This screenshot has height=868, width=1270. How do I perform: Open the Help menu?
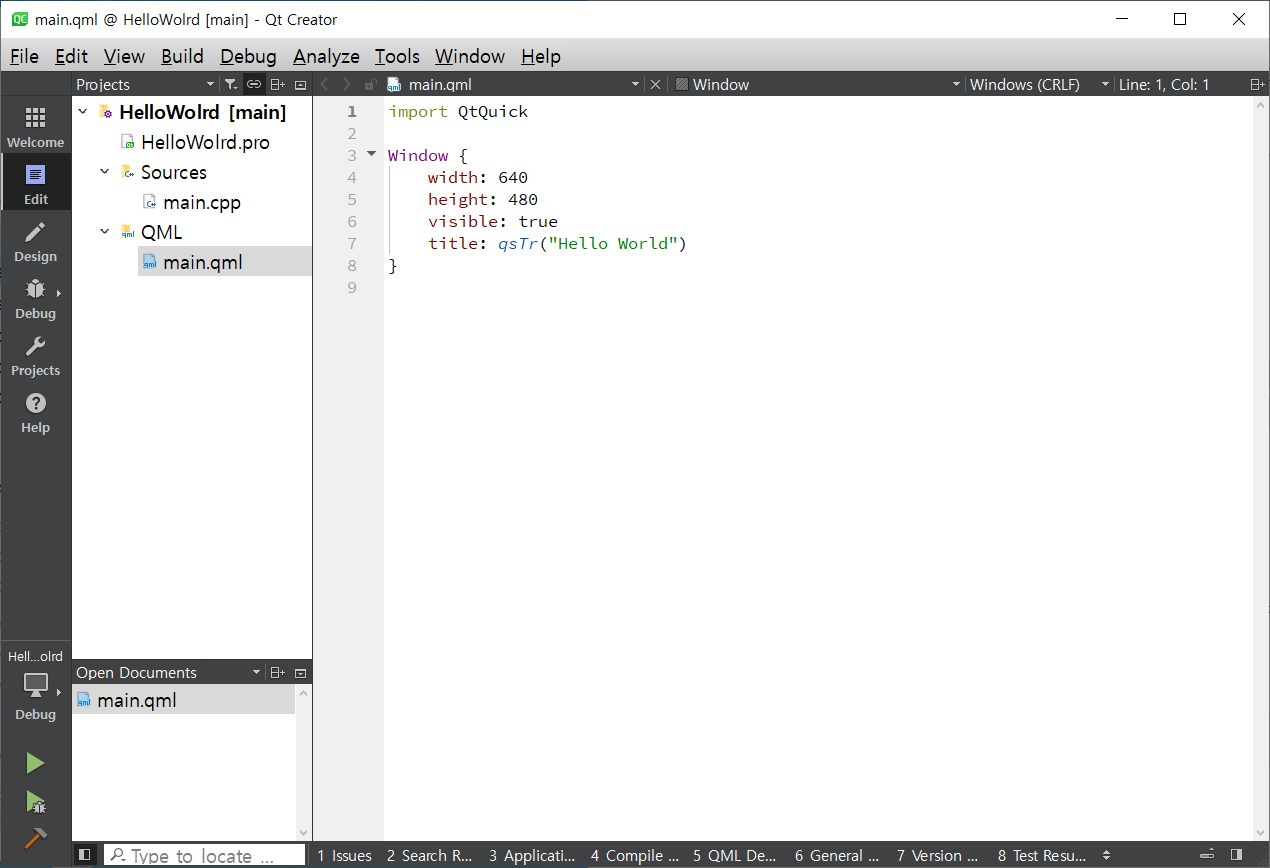(x=541, y=56)
